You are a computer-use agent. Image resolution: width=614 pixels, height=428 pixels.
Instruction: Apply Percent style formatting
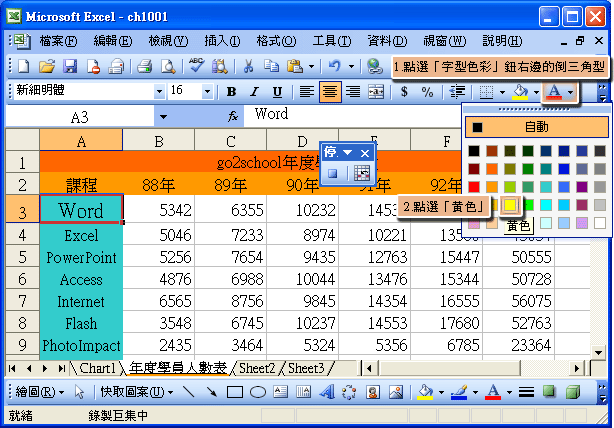coord(427,92)
